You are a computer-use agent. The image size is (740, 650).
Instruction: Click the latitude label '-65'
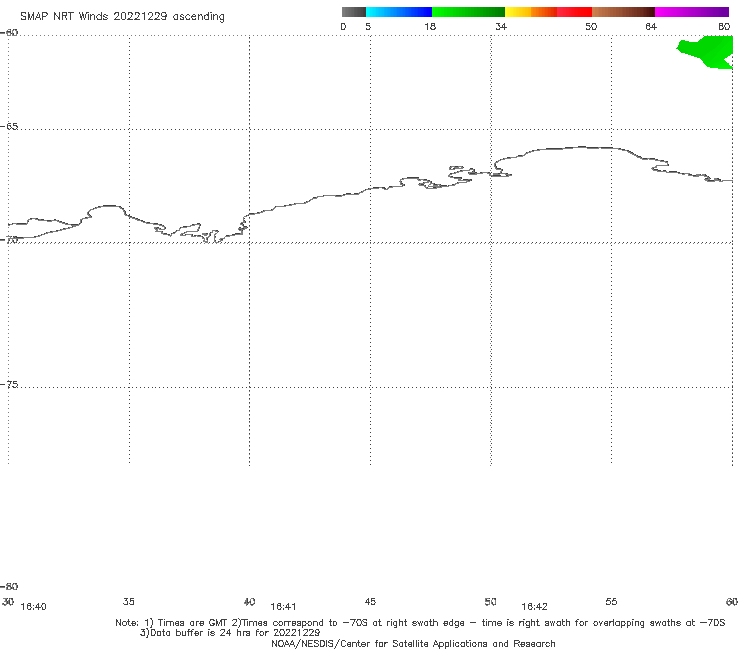coord(9,127)
